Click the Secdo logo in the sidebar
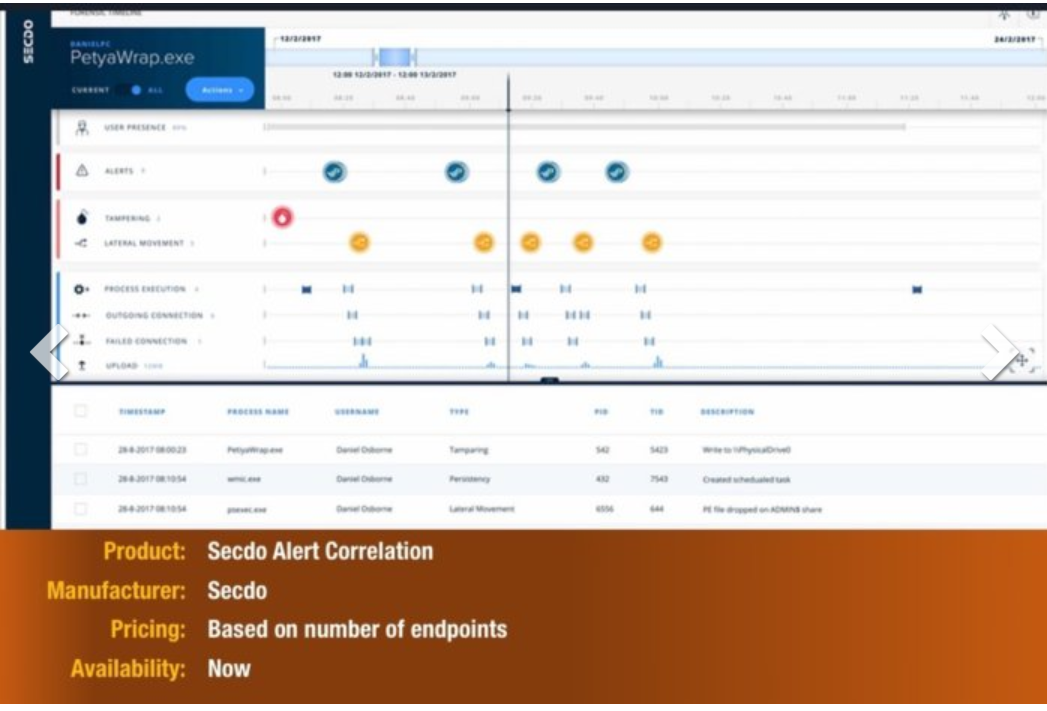 (27, 41)
